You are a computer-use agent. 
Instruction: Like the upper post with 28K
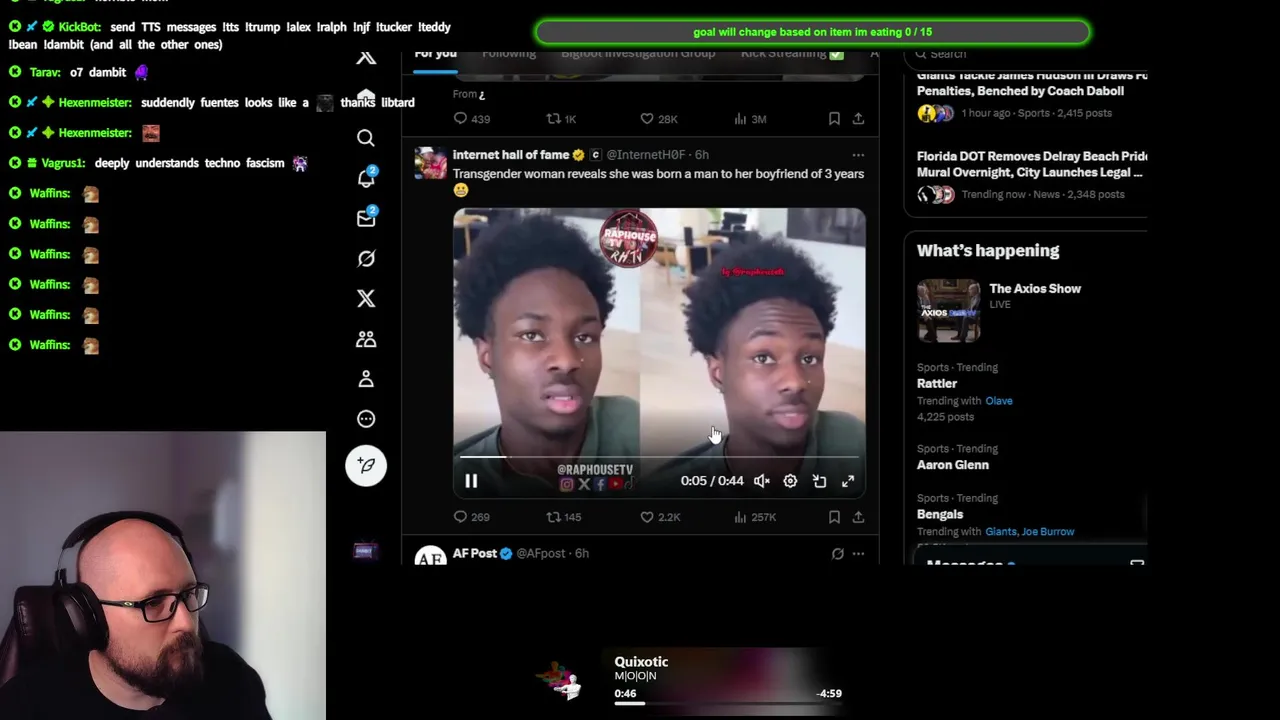659,119
